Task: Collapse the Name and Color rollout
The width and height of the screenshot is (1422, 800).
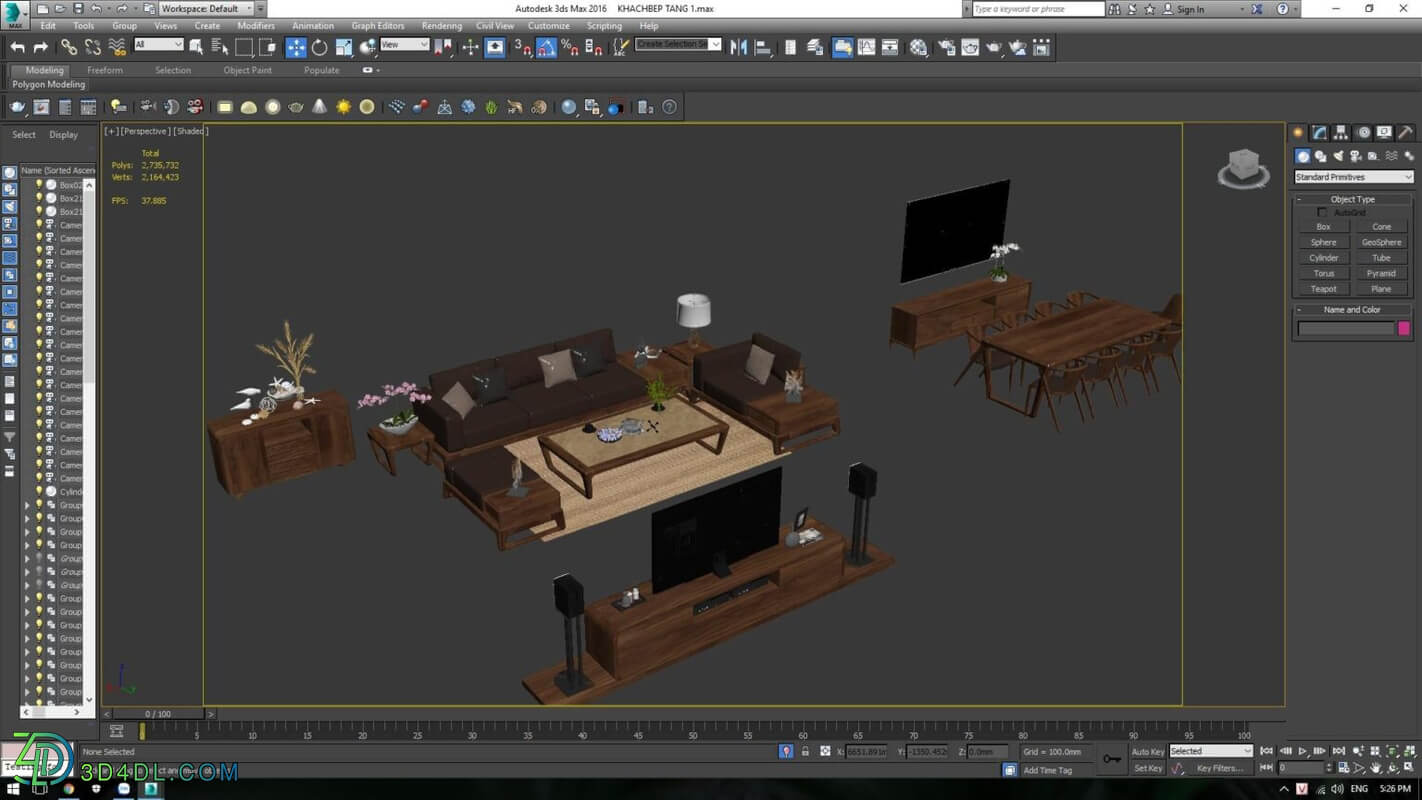Action: 1353,310
